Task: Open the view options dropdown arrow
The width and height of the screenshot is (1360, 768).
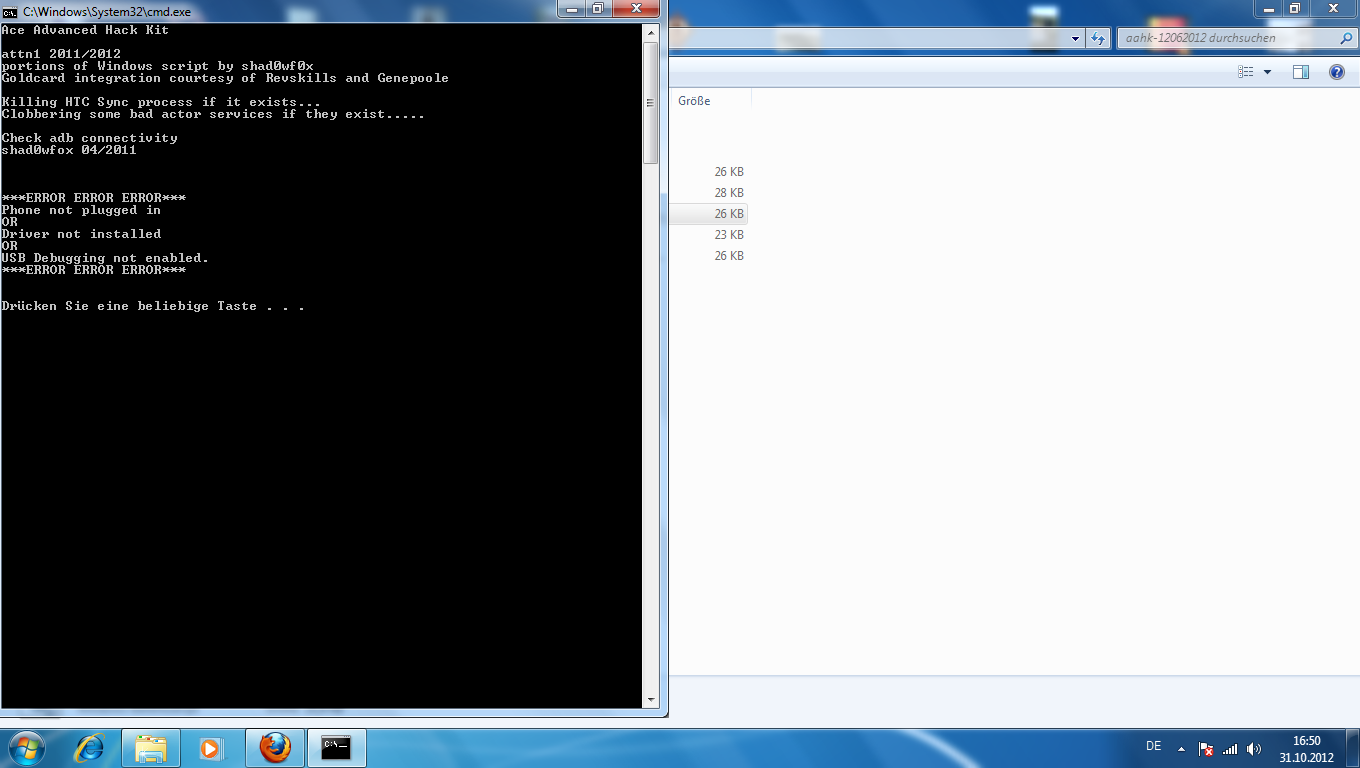Action: 1267,72
